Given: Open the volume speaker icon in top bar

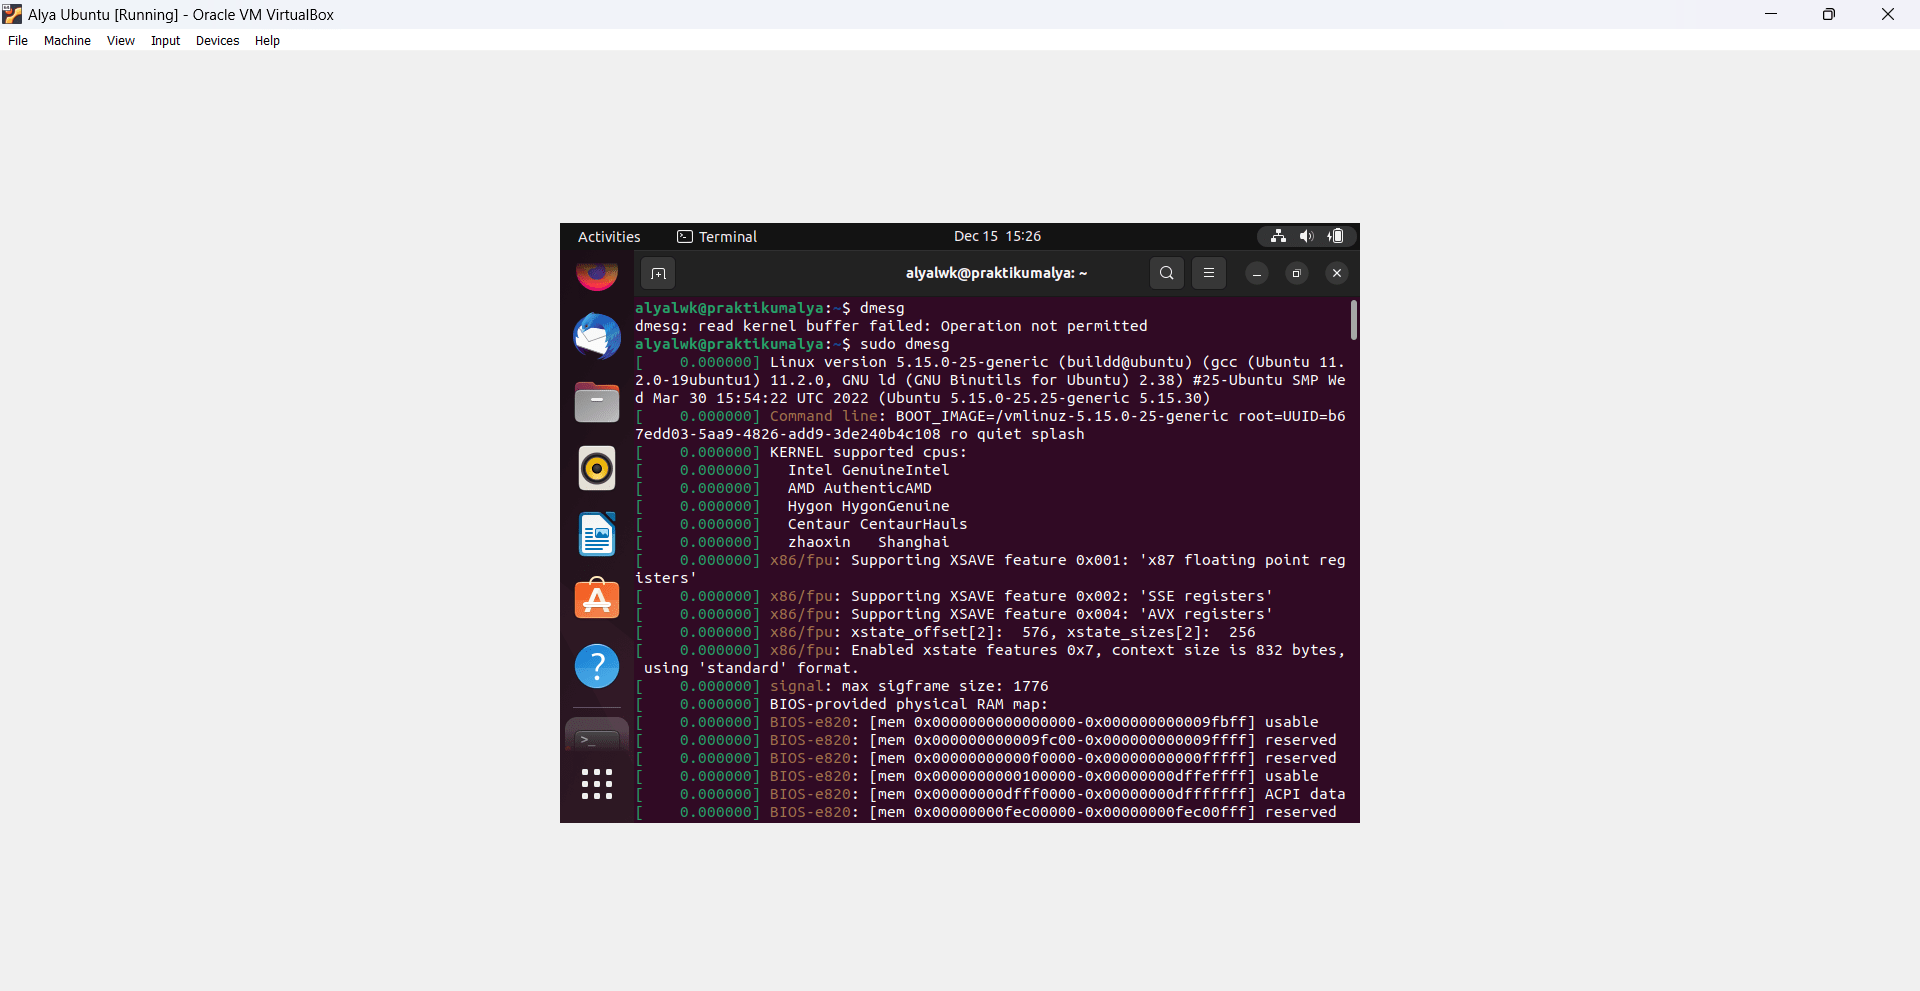Looking at the screenshot, I should 1306,236.
